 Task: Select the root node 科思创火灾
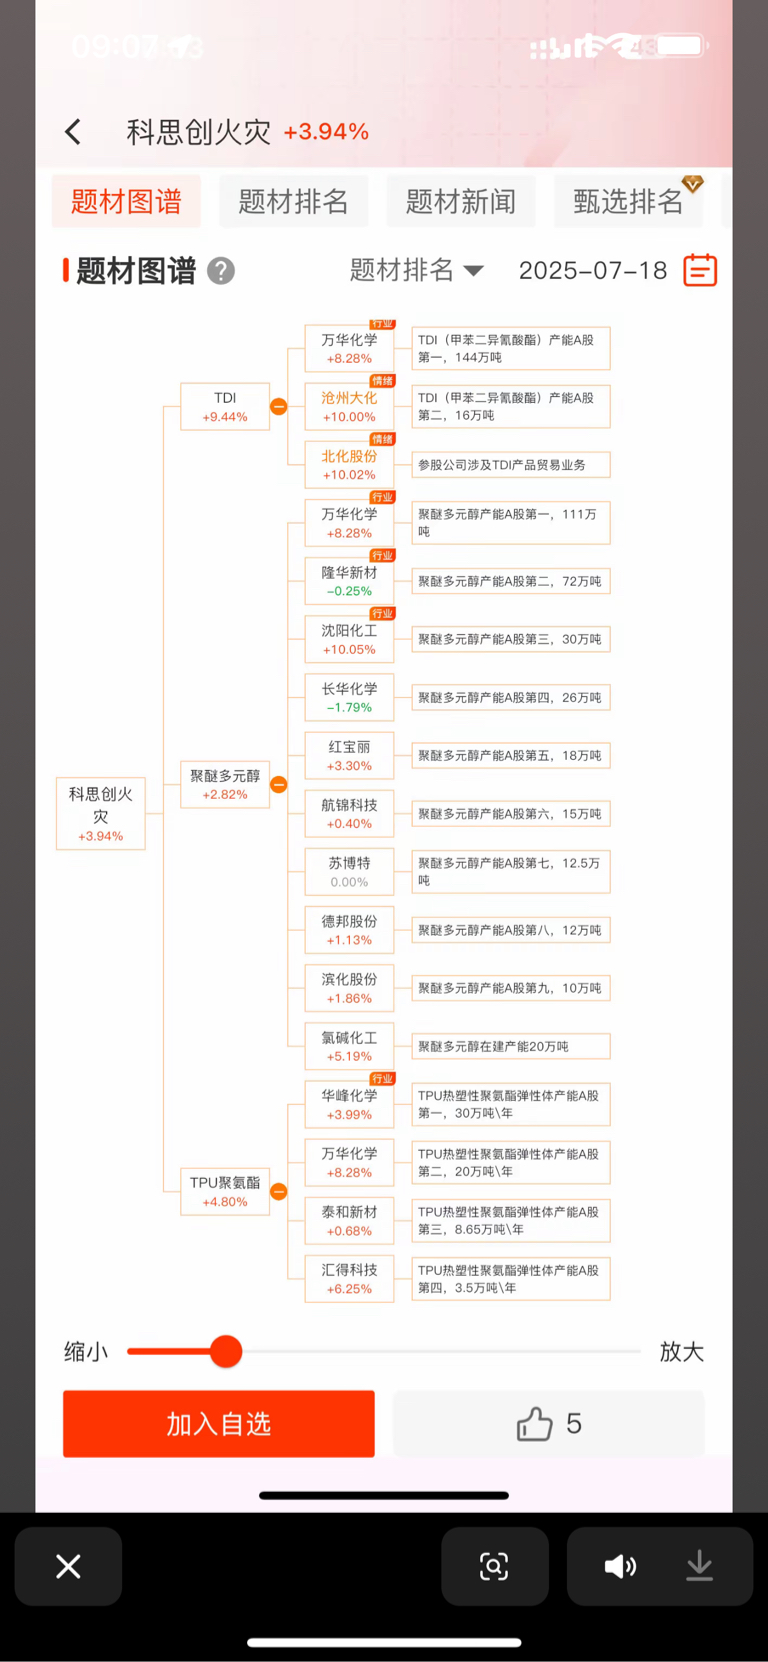click(x=101, y=814)
